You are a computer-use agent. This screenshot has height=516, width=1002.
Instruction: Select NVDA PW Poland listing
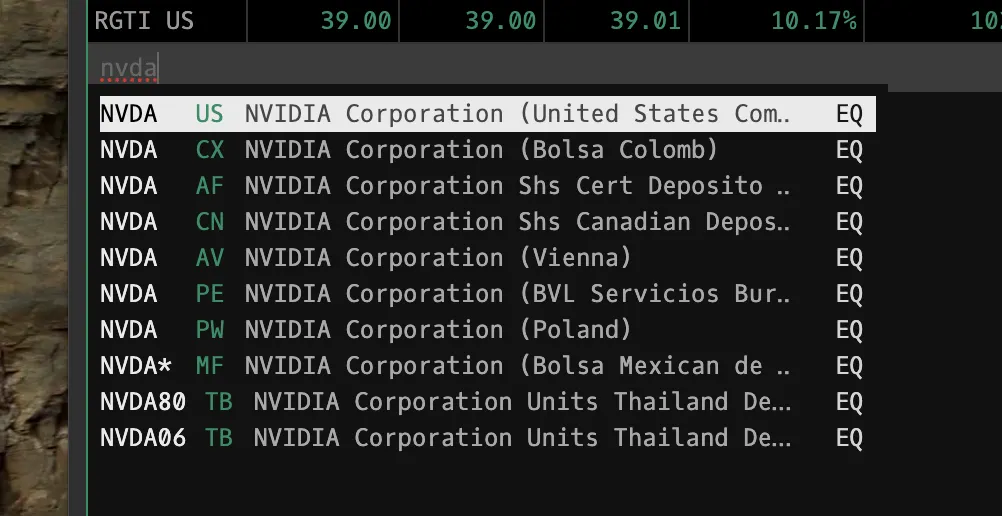[488, 330]
